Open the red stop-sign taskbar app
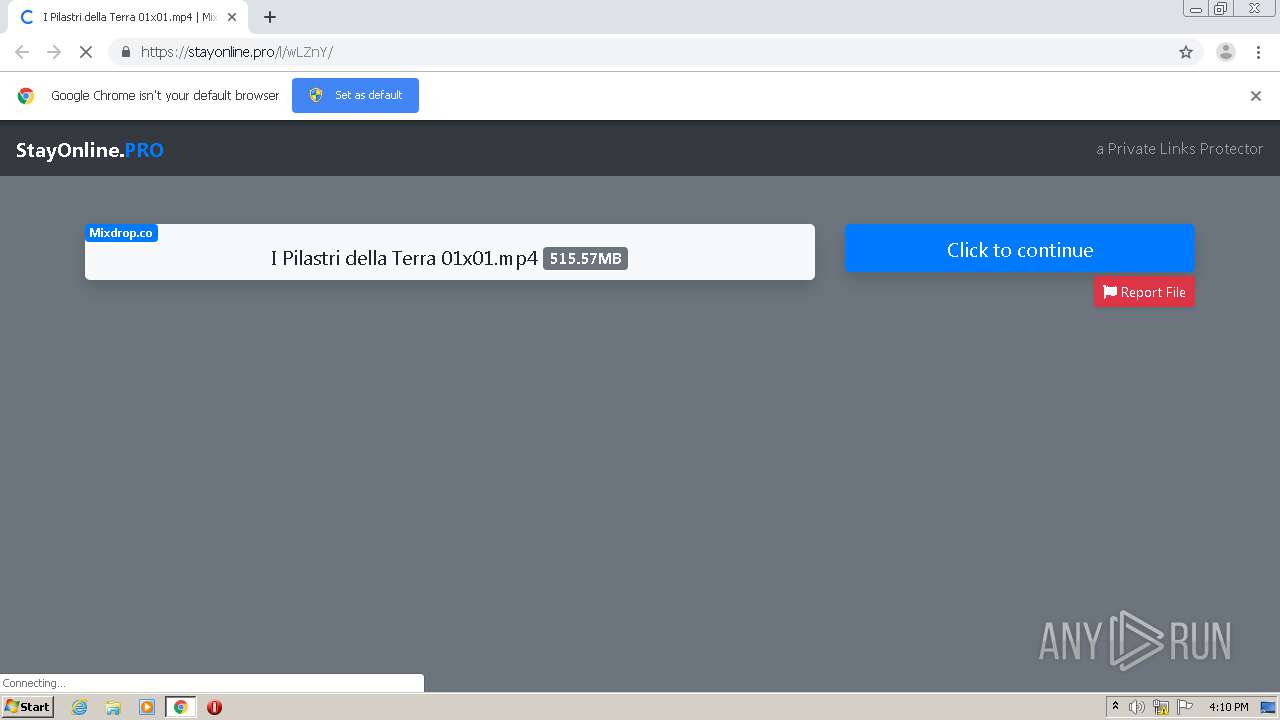The image size is (1280, 720). point(215,707)
